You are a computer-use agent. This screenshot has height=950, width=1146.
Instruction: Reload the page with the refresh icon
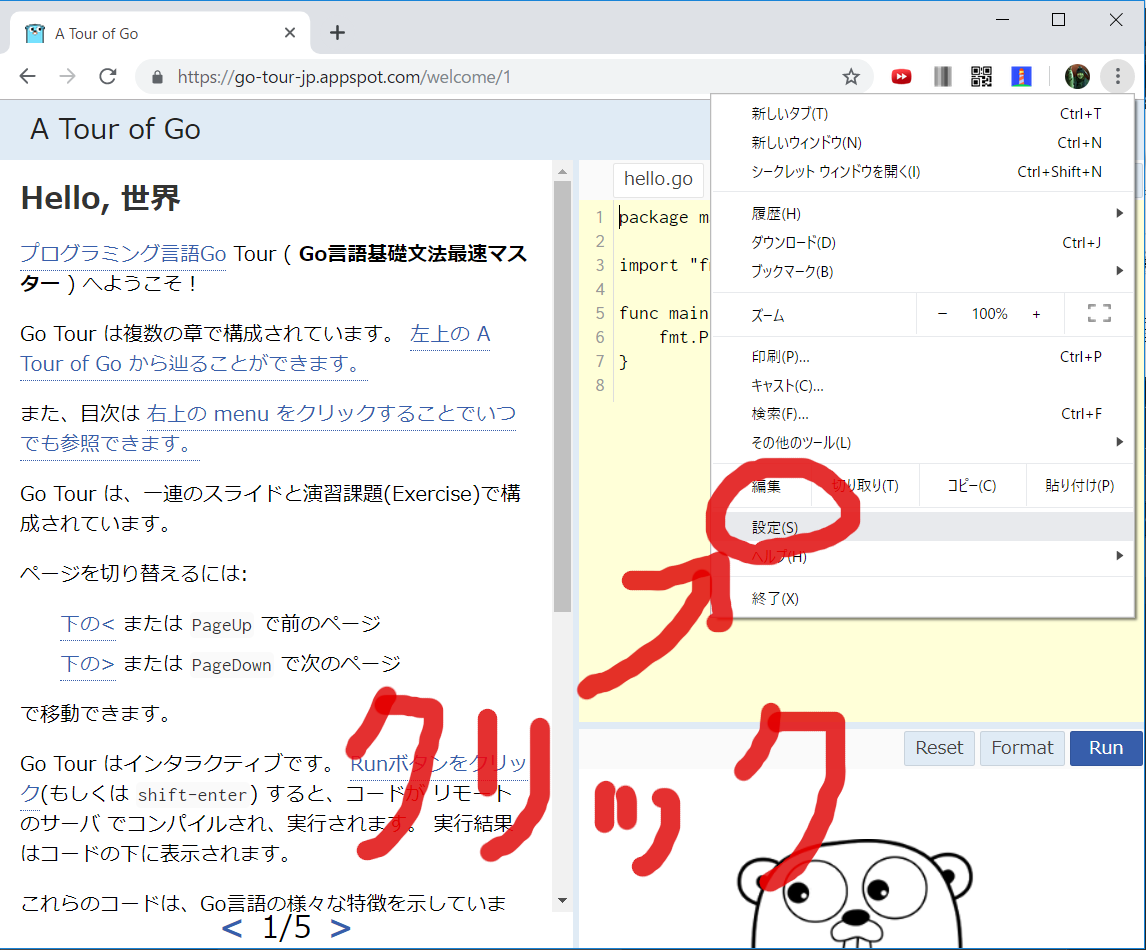point(108,76)
